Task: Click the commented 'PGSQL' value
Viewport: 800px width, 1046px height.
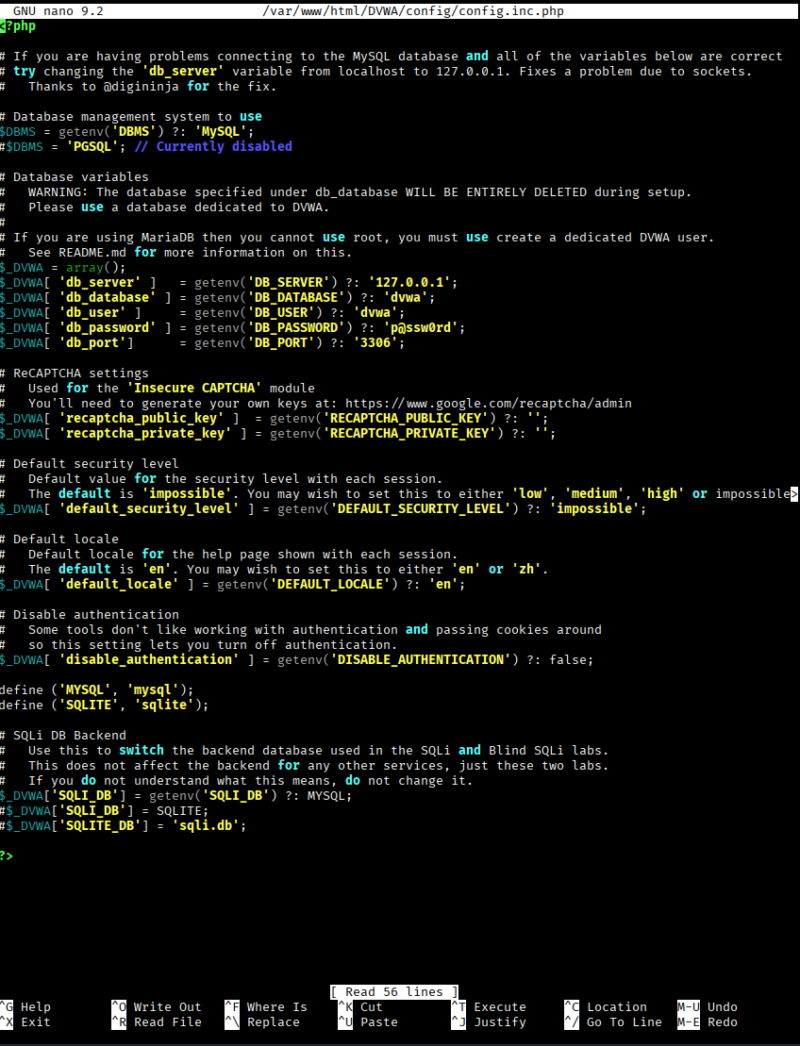Action: (x=93, y=146)
